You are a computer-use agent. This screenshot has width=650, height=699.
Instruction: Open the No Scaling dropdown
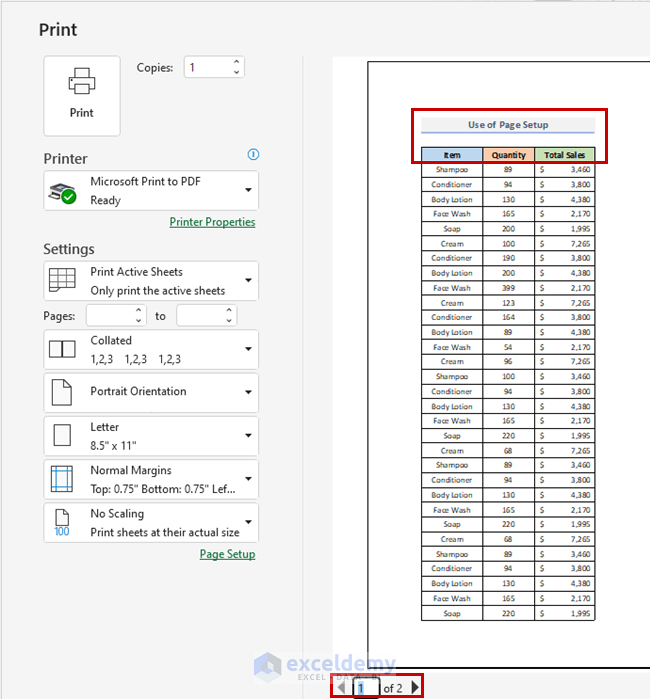coord(151,522)
